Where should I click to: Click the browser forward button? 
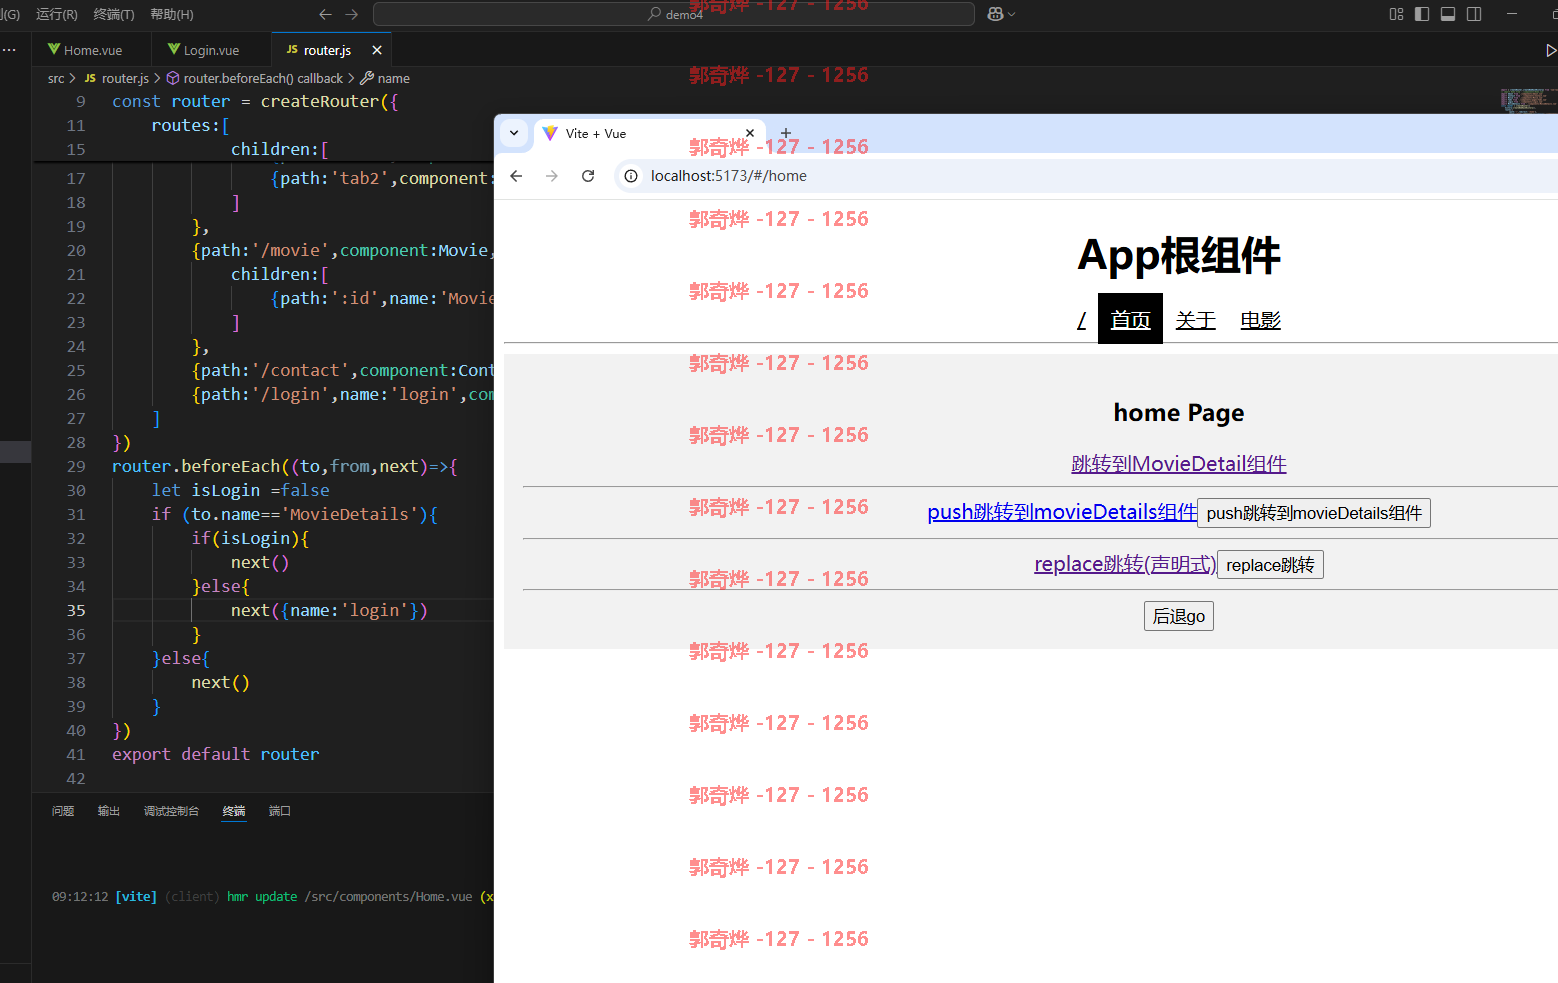point(552,176)
